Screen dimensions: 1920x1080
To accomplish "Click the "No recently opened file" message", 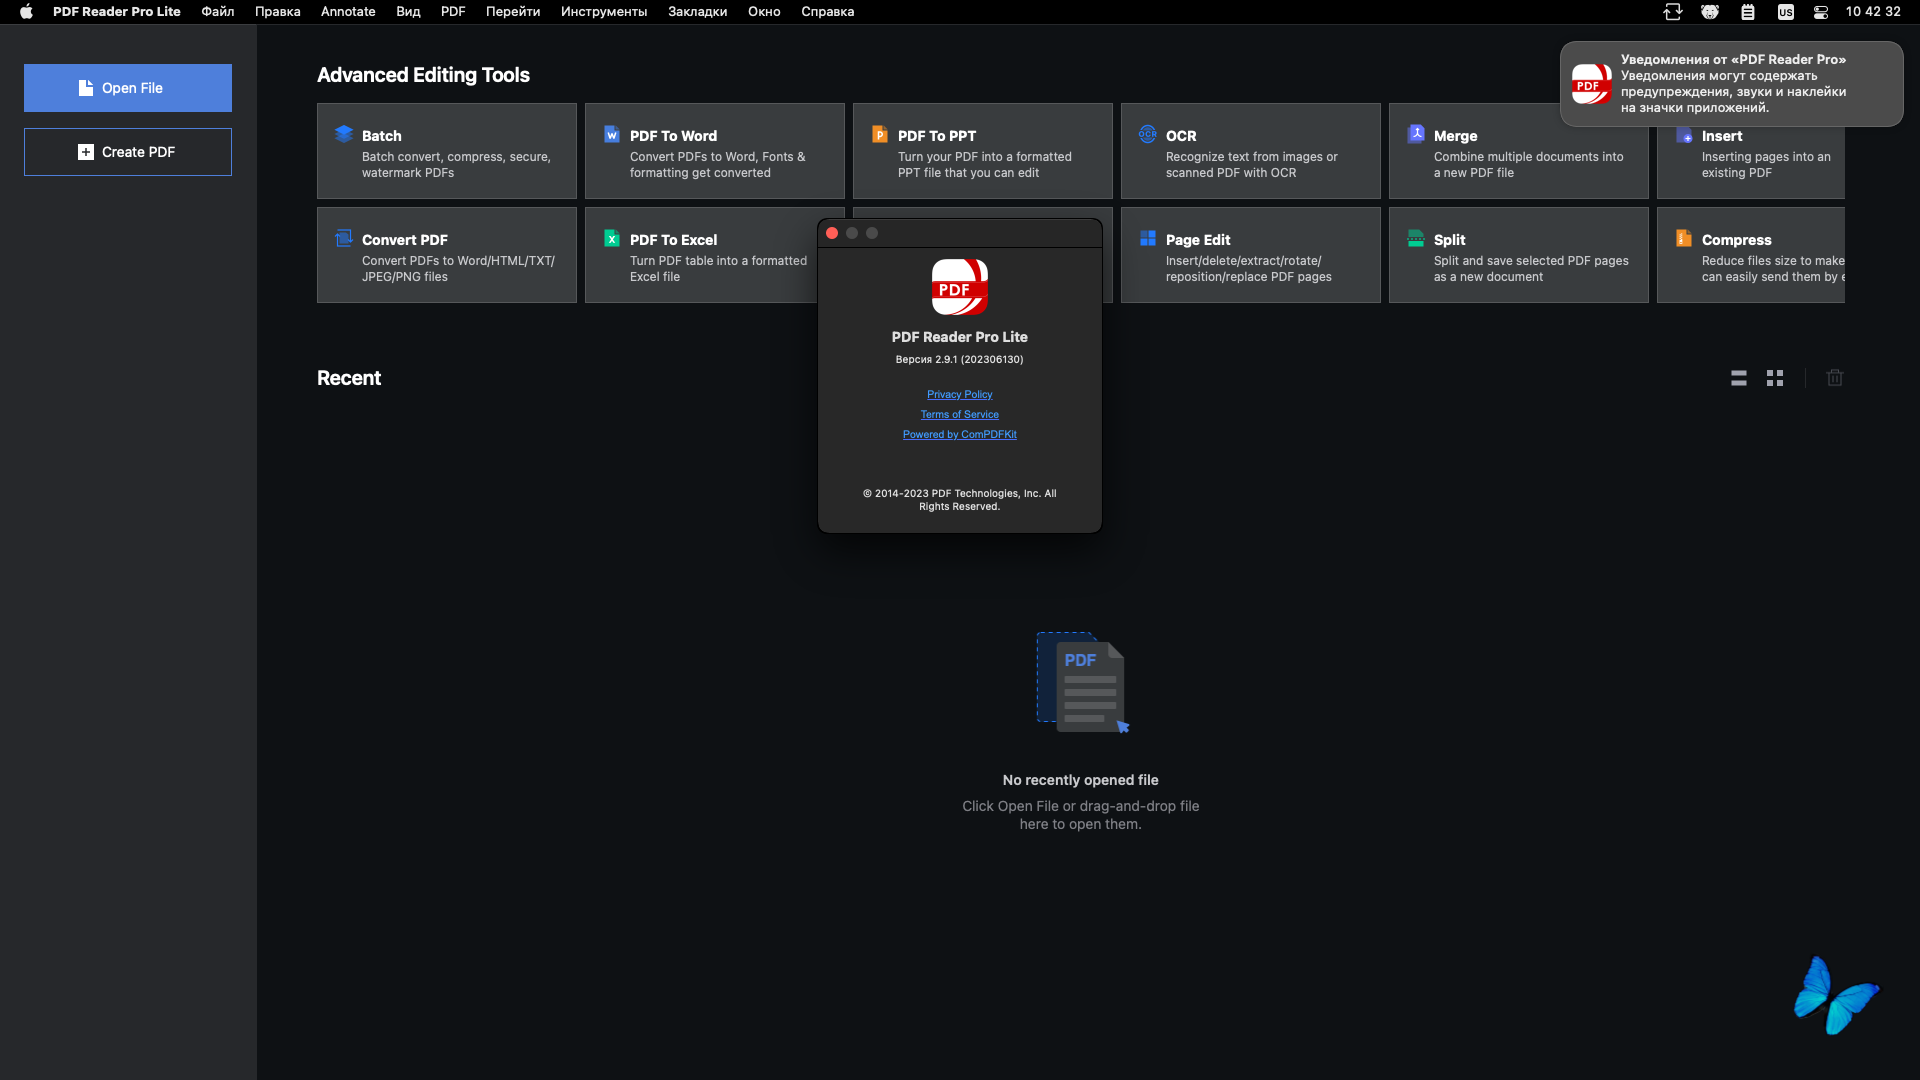I will coord(1081,780).
